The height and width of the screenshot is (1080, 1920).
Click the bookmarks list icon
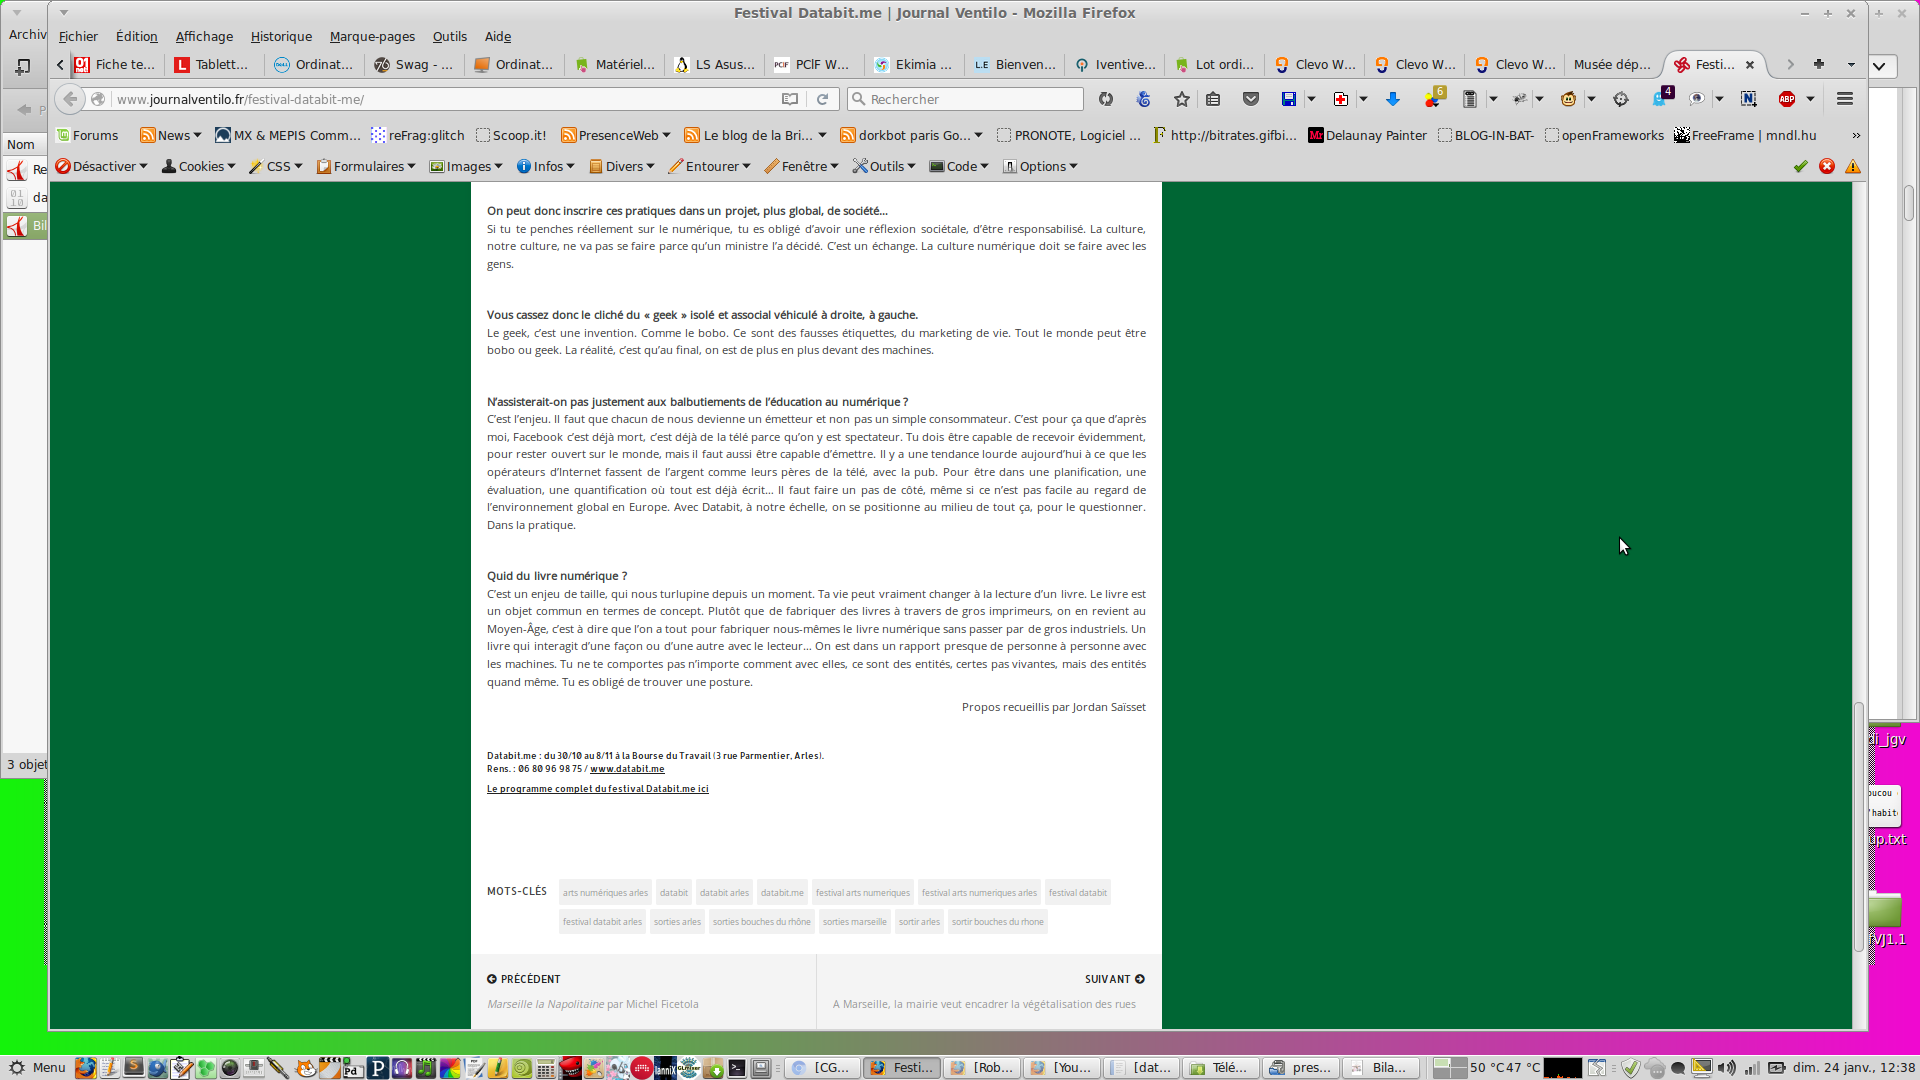[1213, 99]
